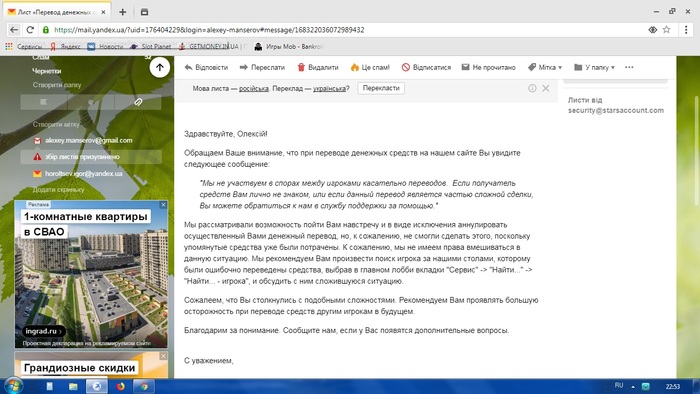Open the Чернетки drafts folder
Image resolution: width=700 pixels, height=394 pixels.
coord(46,71)
